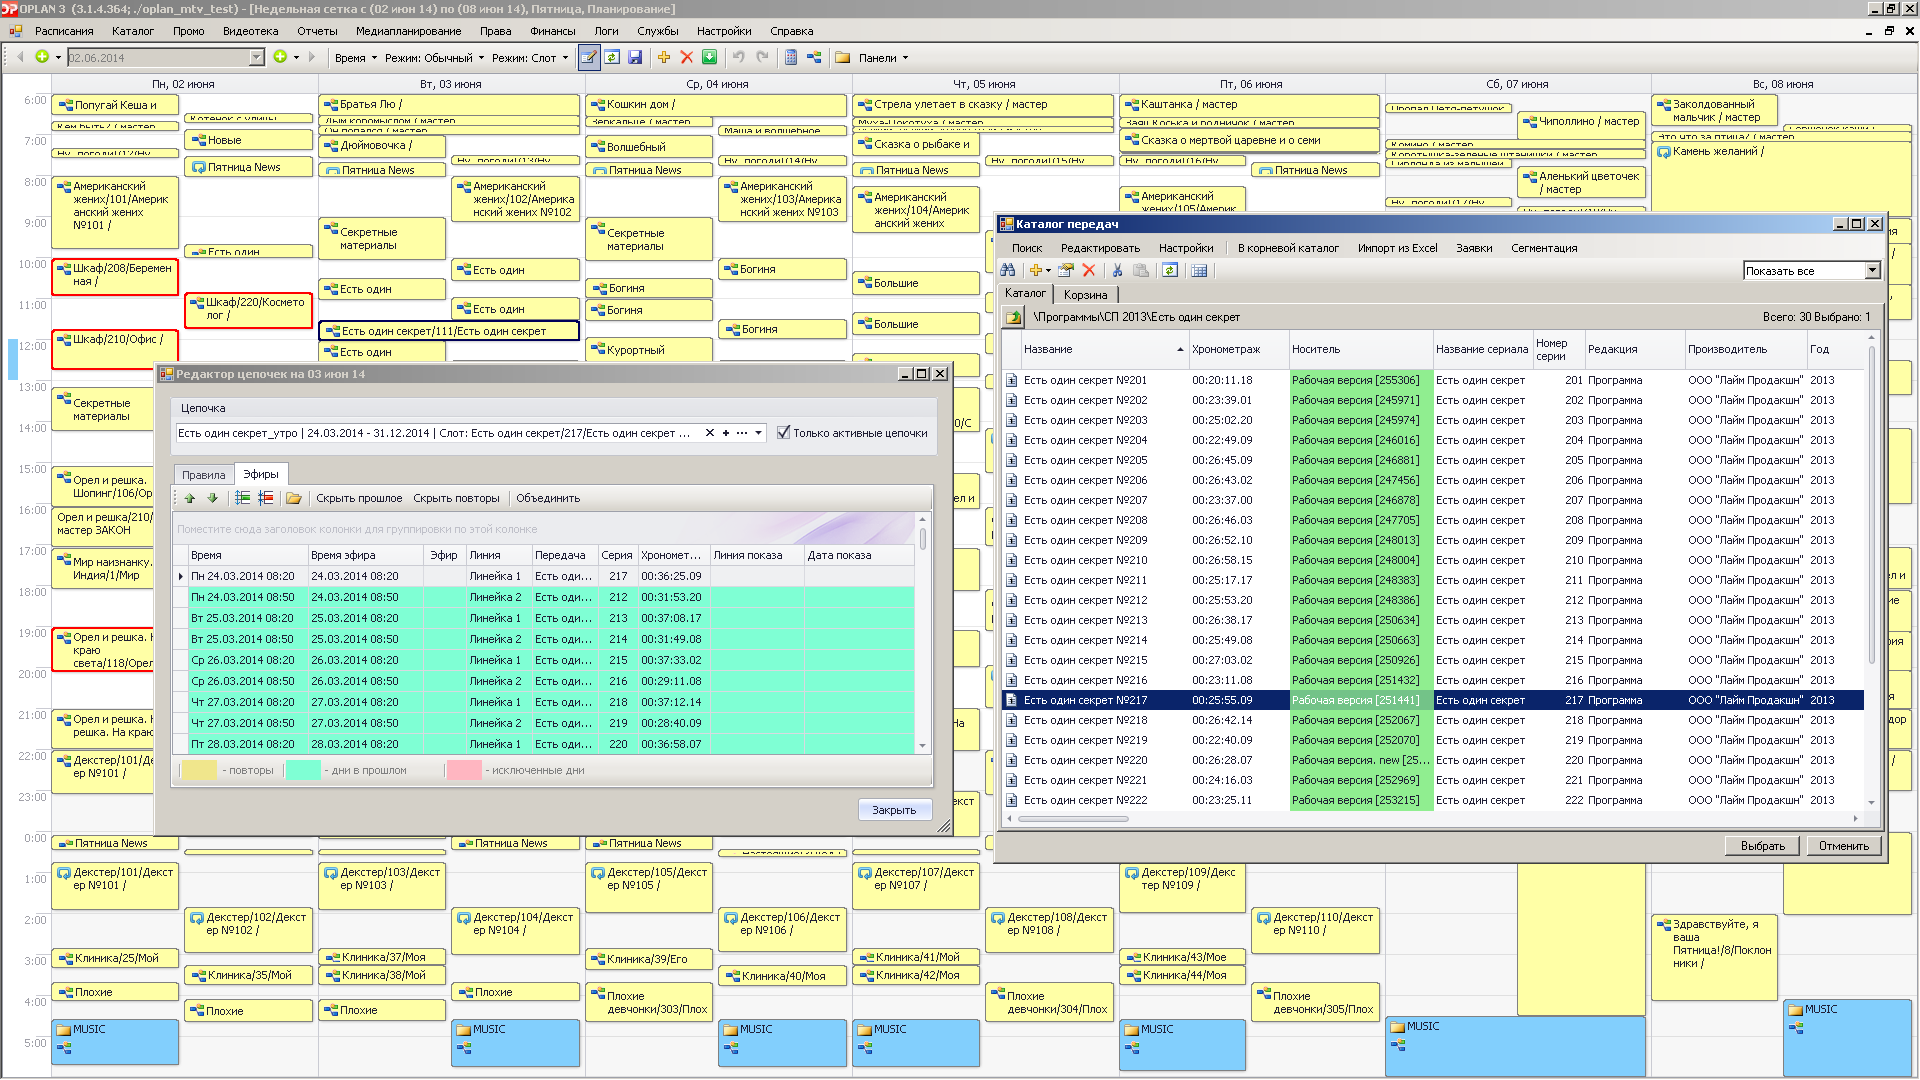The width and height of the screenshot is (1920, 1080).
Task: Click the refresh icon in catalog toolbar
Action: [1170, 270]
